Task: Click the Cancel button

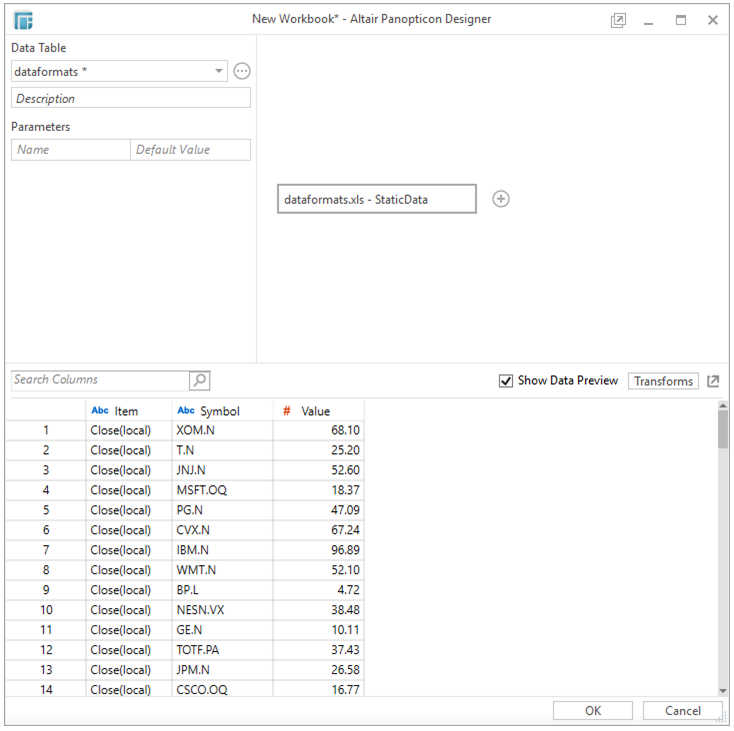Action: click(x=683, y=710)
